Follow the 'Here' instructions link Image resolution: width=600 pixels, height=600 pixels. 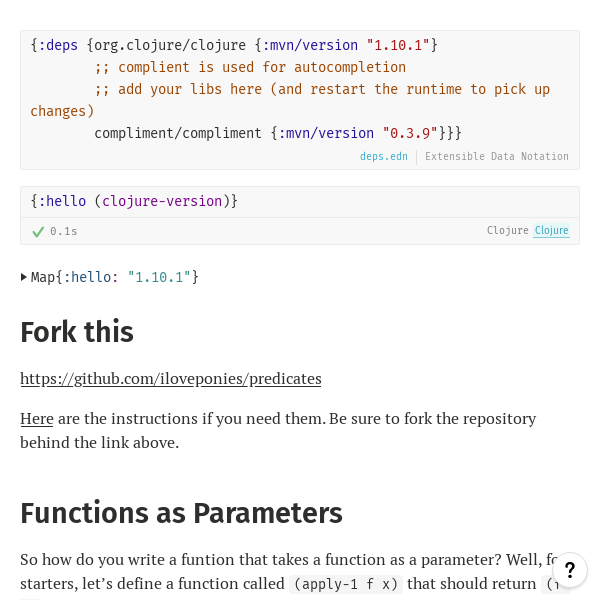[x=36, y=418]
